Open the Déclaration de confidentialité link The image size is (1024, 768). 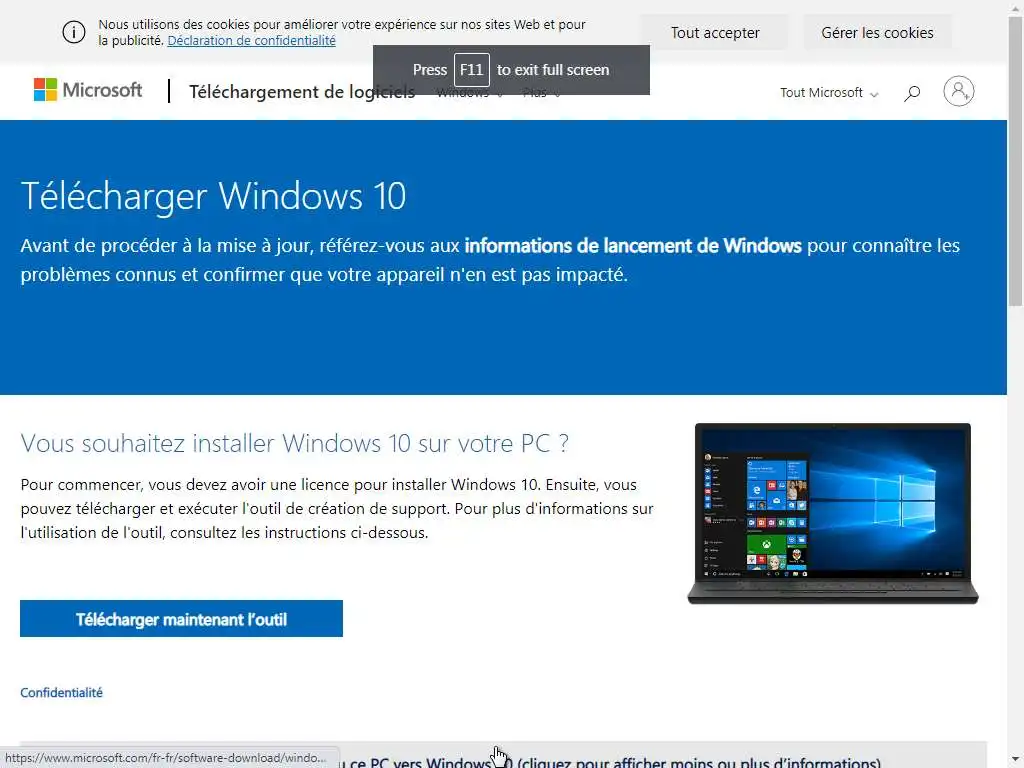tap(251, 40)
